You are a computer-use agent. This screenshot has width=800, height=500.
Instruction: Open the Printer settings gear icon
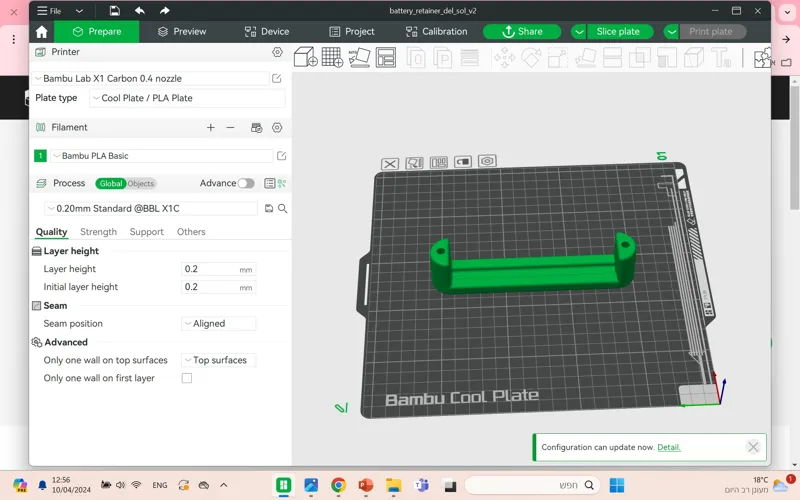coord(277,52)
